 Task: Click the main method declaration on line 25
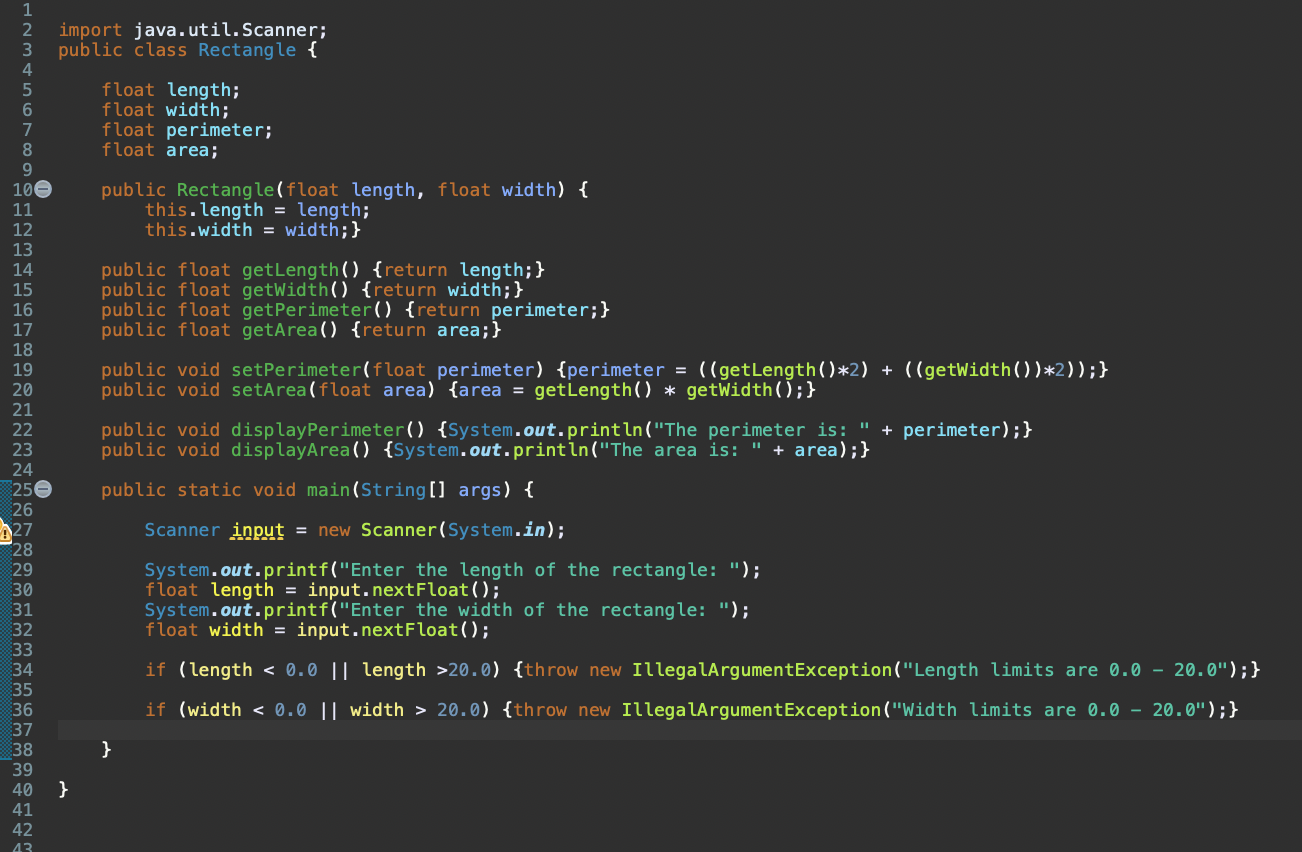coord(329,489)
